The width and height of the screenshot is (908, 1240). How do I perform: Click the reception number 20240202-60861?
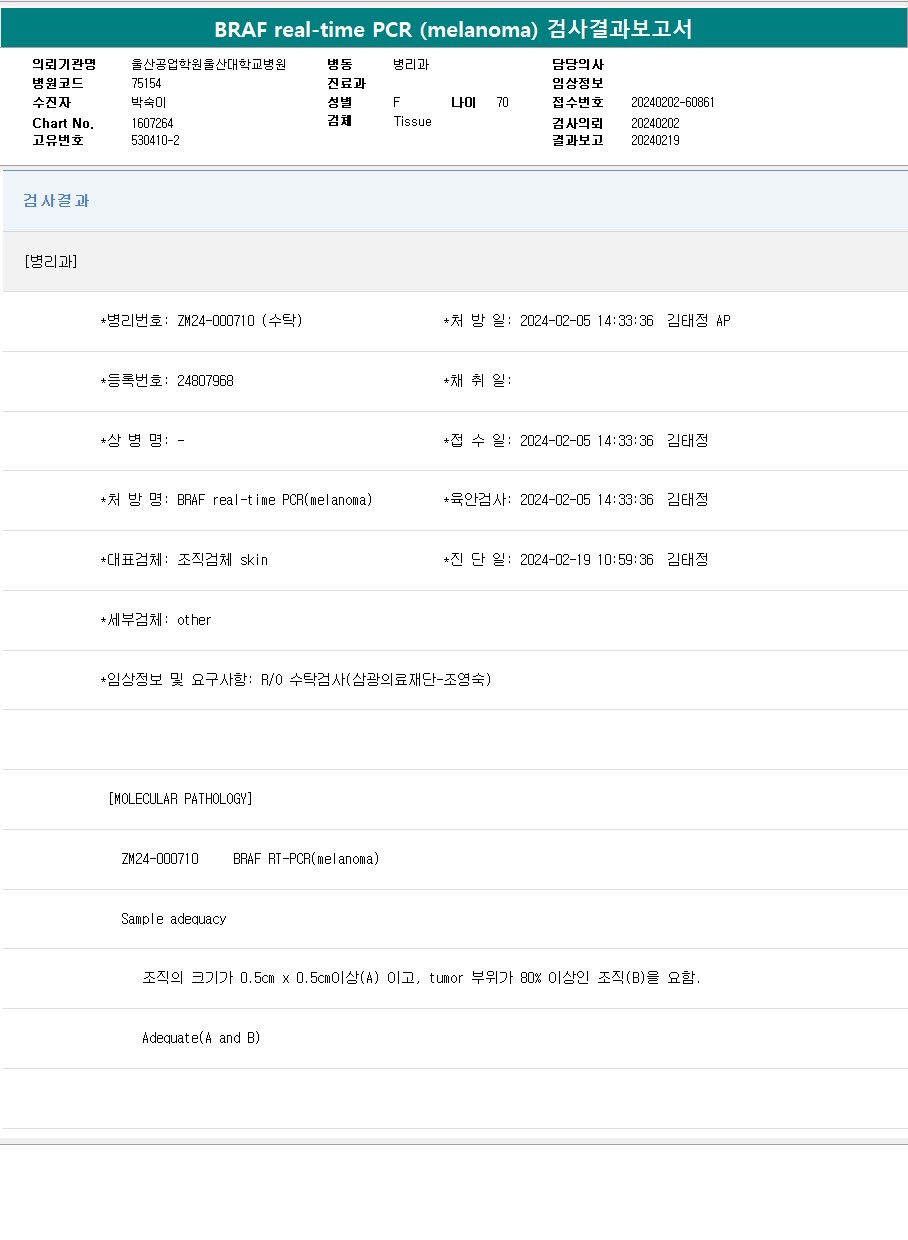(673, 103)
